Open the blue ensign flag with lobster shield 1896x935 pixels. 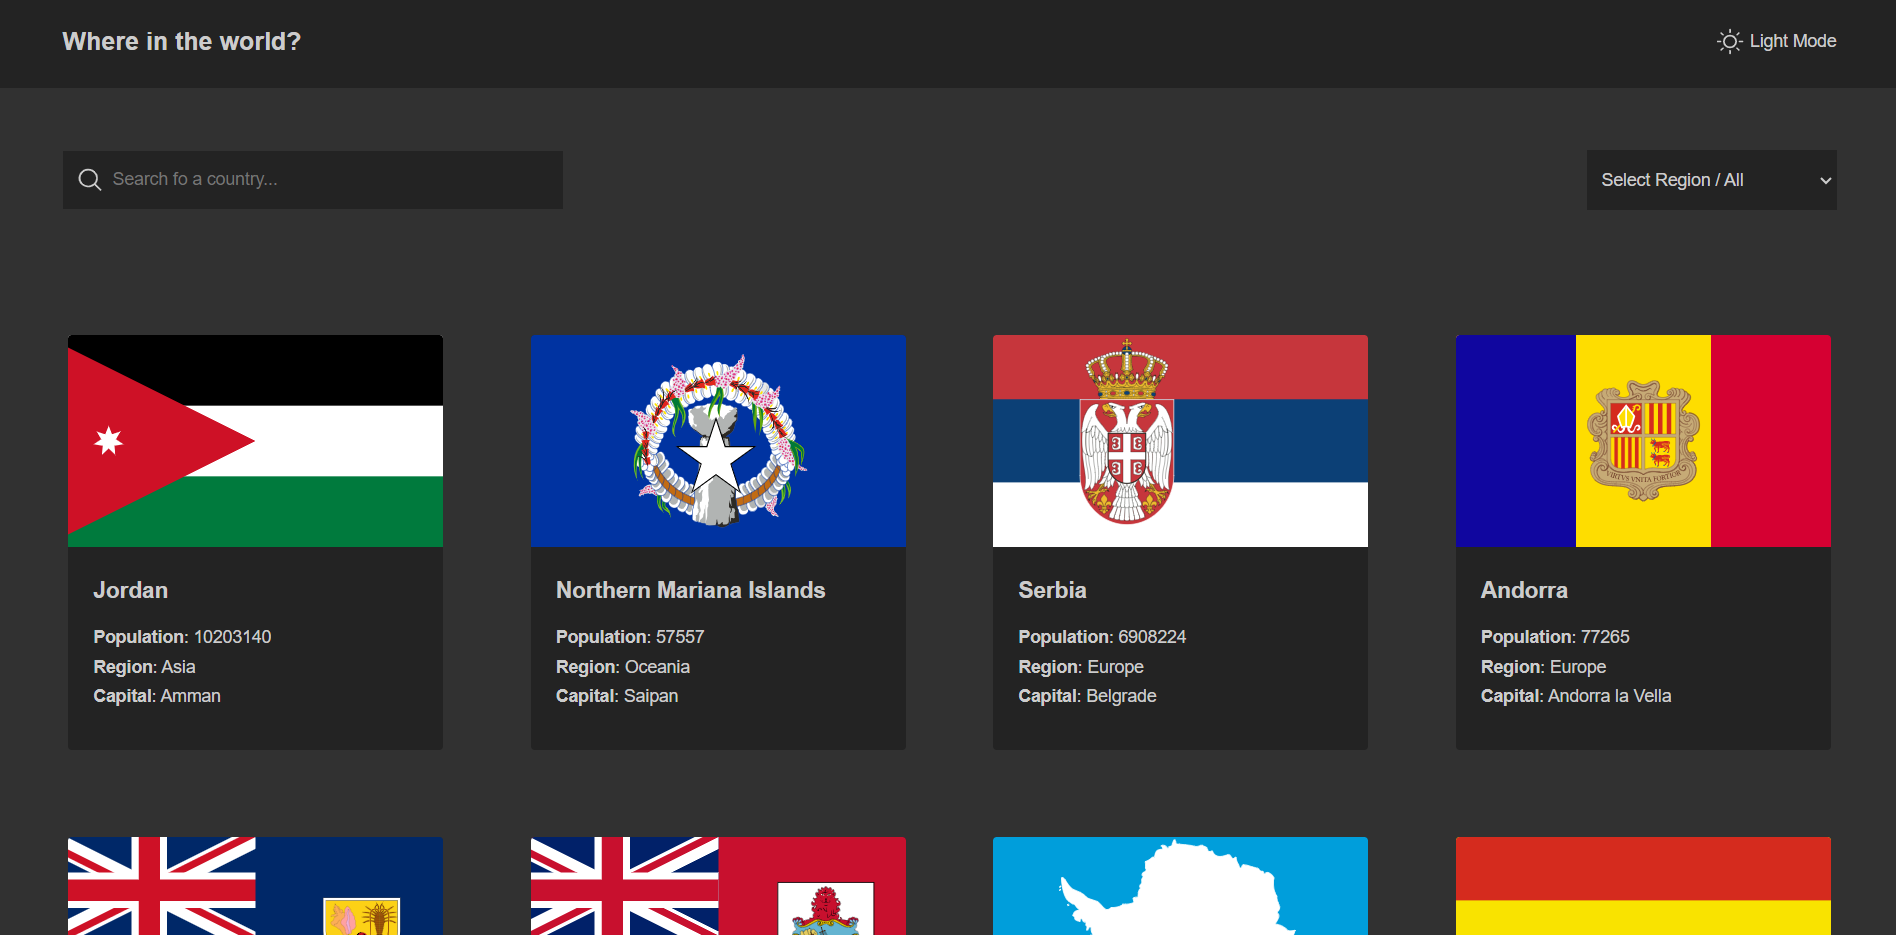[x=255, y=886]
